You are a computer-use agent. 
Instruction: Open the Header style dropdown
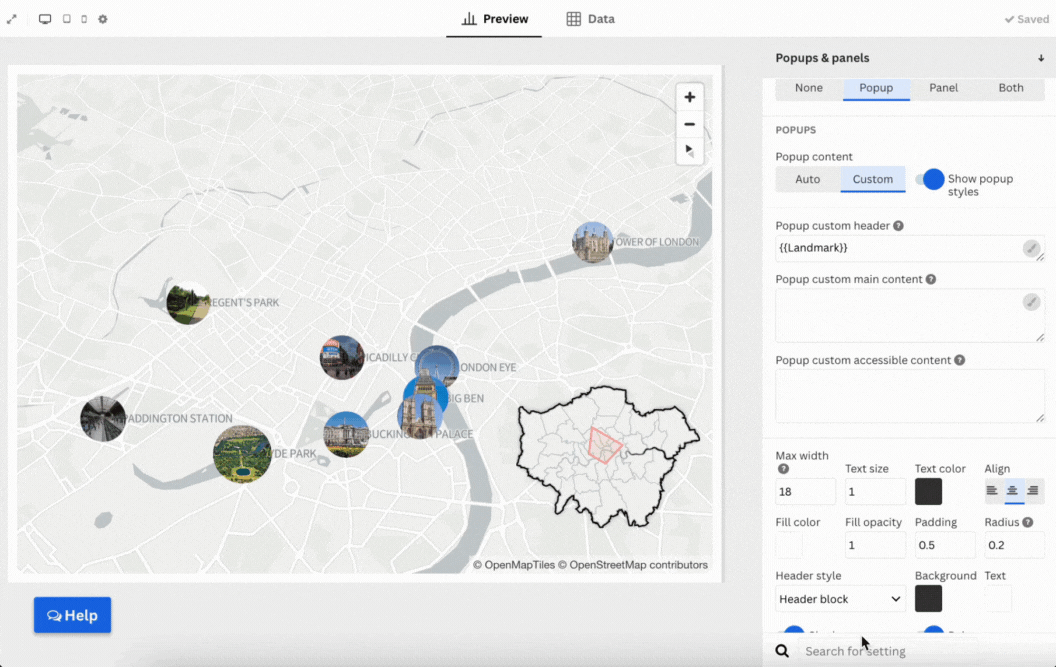pos(840,599)
